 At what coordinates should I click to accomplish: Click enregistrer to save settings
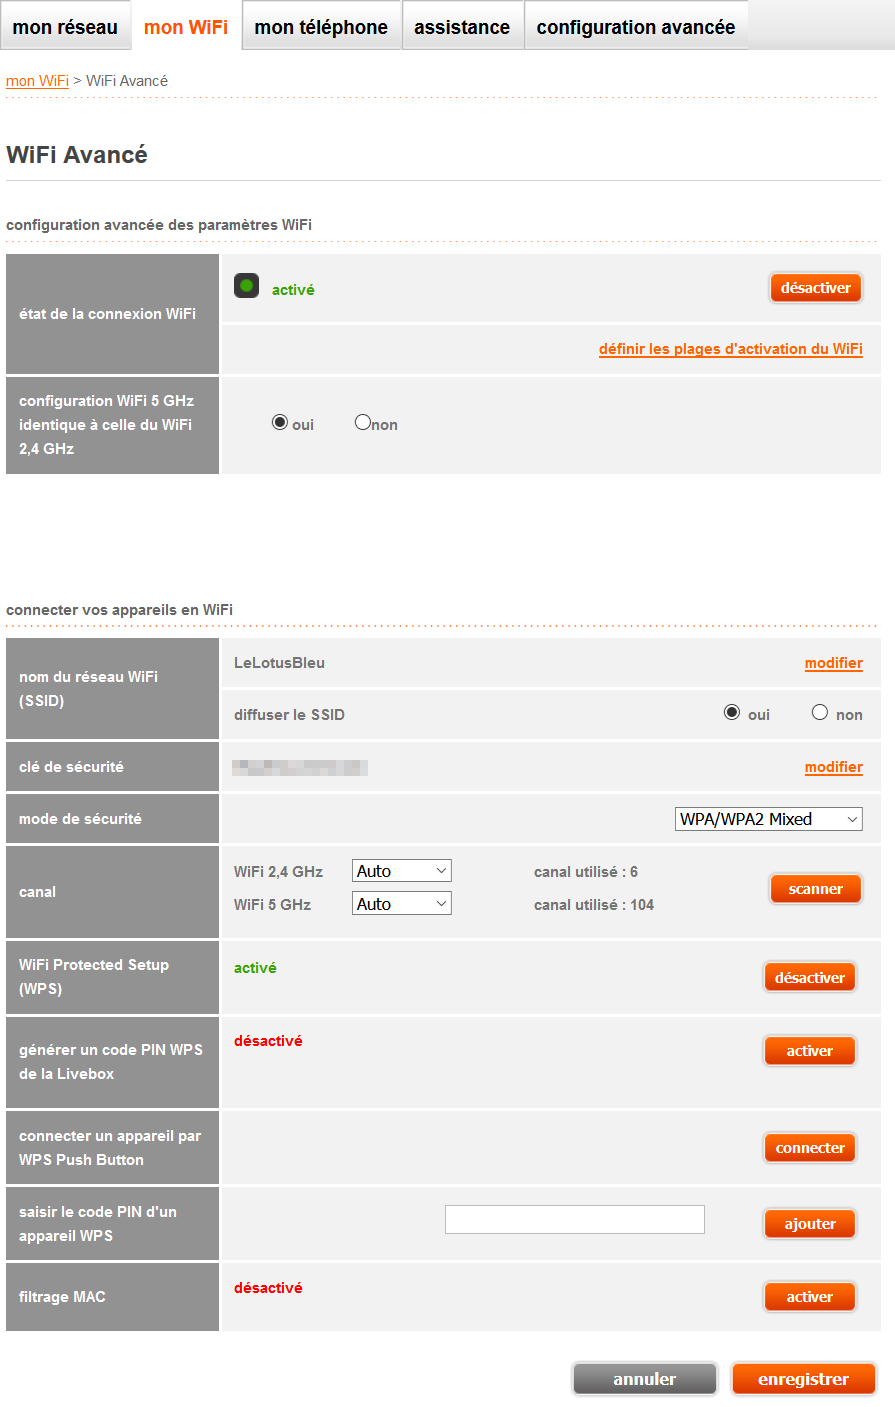coord(803,1378)
